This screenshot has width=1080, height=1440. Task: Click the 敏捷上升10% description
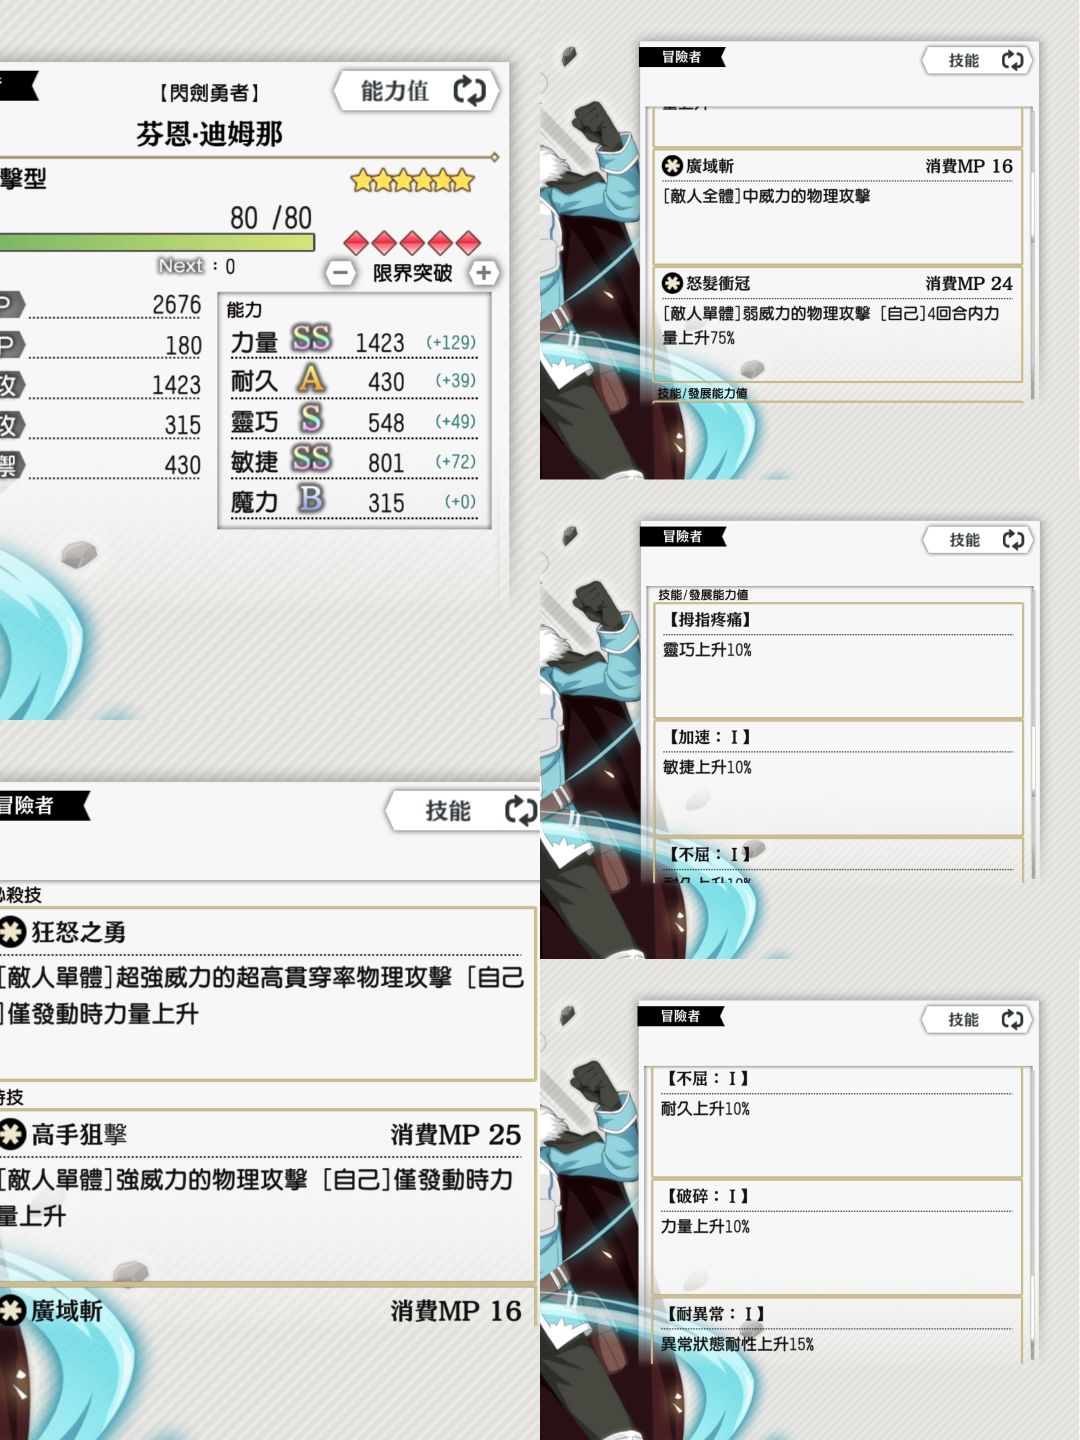[x=707, y=767]
